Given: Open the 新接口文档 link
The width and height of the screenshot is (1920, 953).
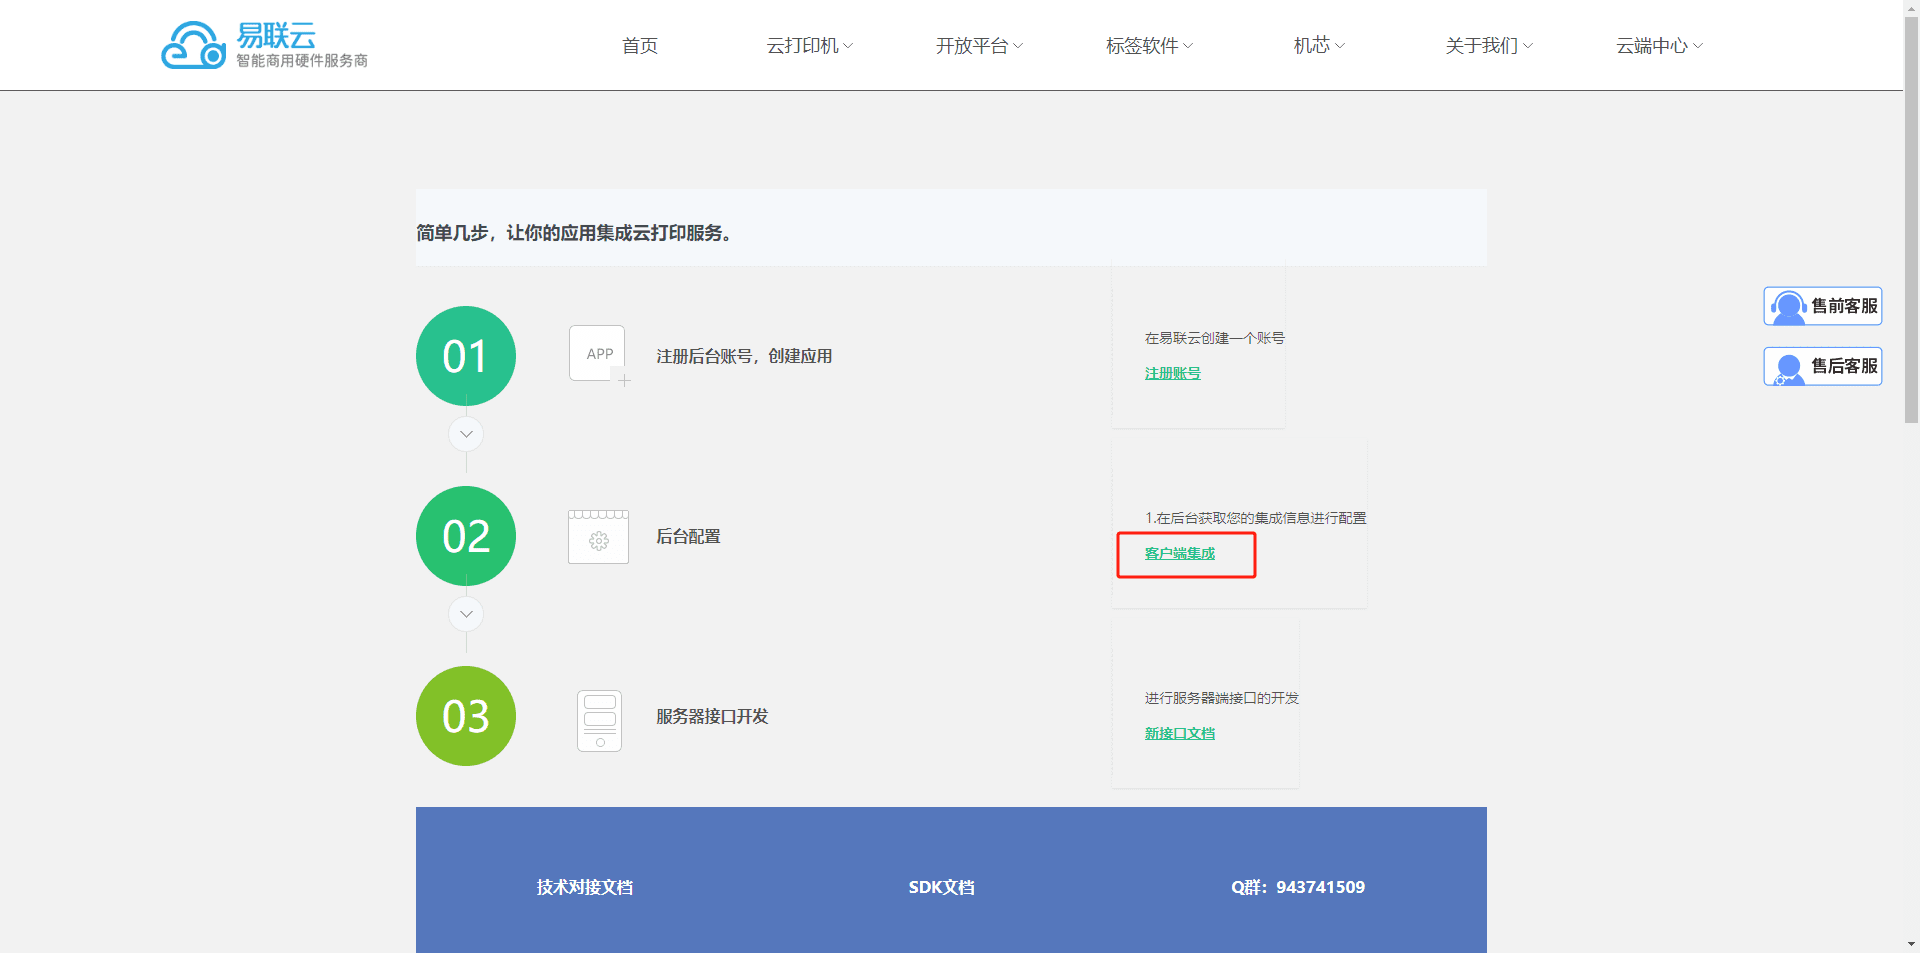Looking at the screenshot, I should tap(1180, 733).
